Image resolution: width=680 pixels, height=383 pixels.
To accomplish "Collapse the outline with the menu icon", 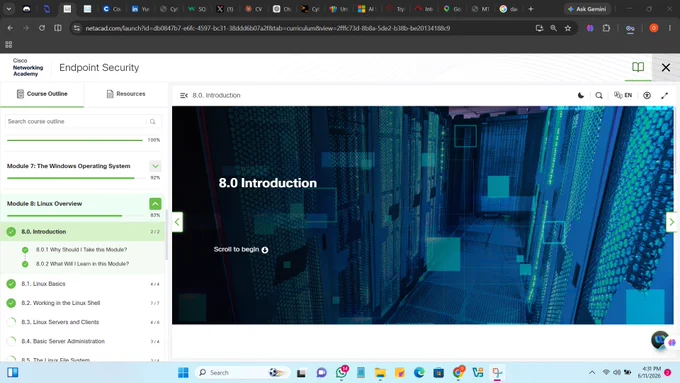I will 184,95.
